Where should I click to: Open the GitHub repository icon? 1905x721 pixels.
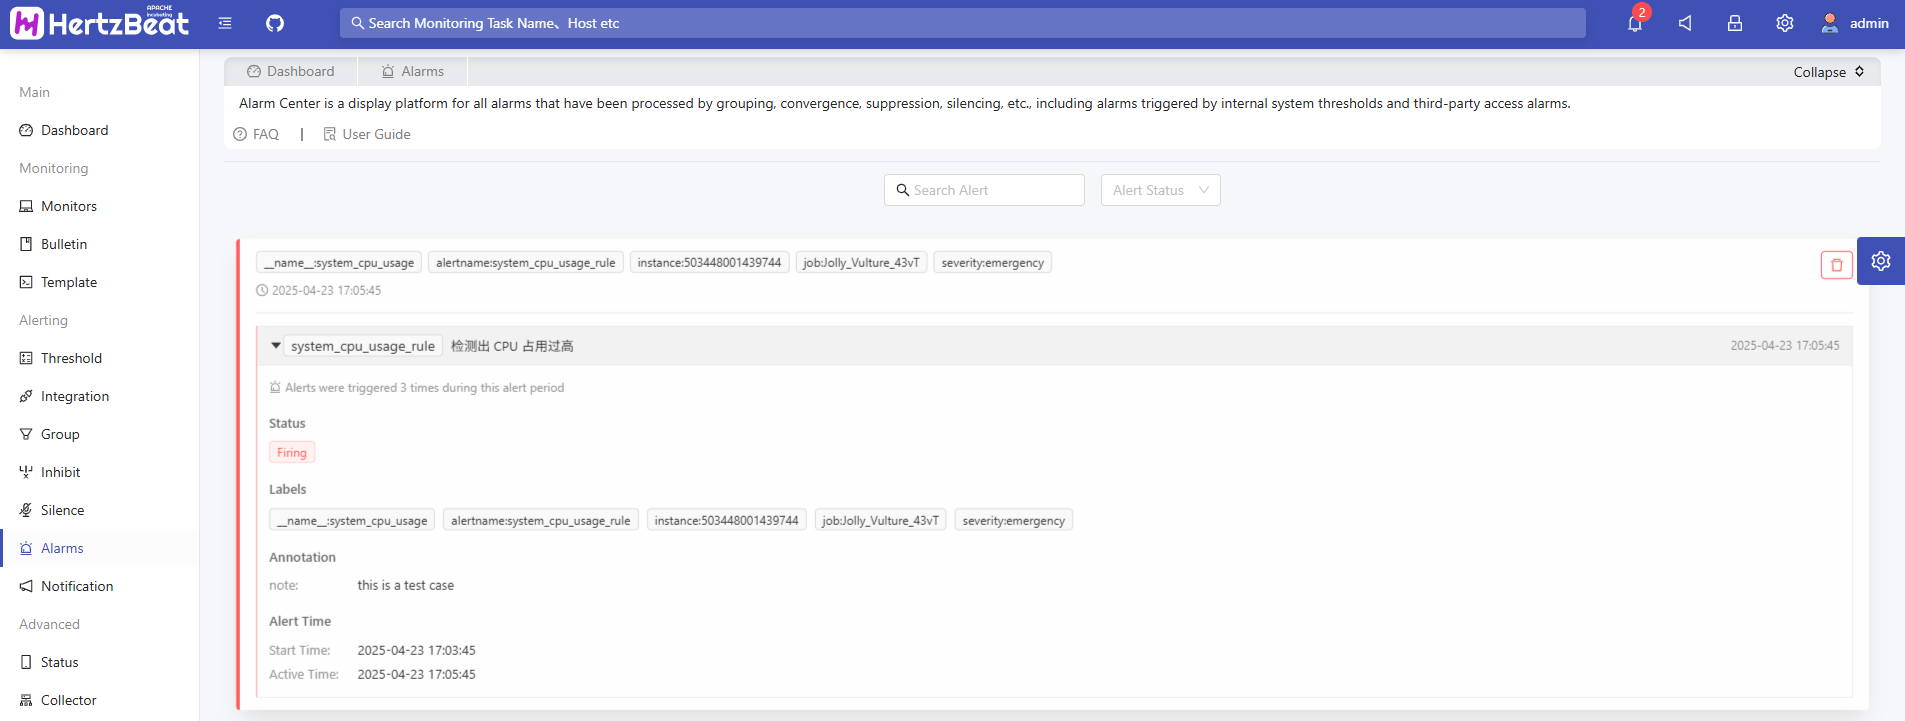point(275,23)
